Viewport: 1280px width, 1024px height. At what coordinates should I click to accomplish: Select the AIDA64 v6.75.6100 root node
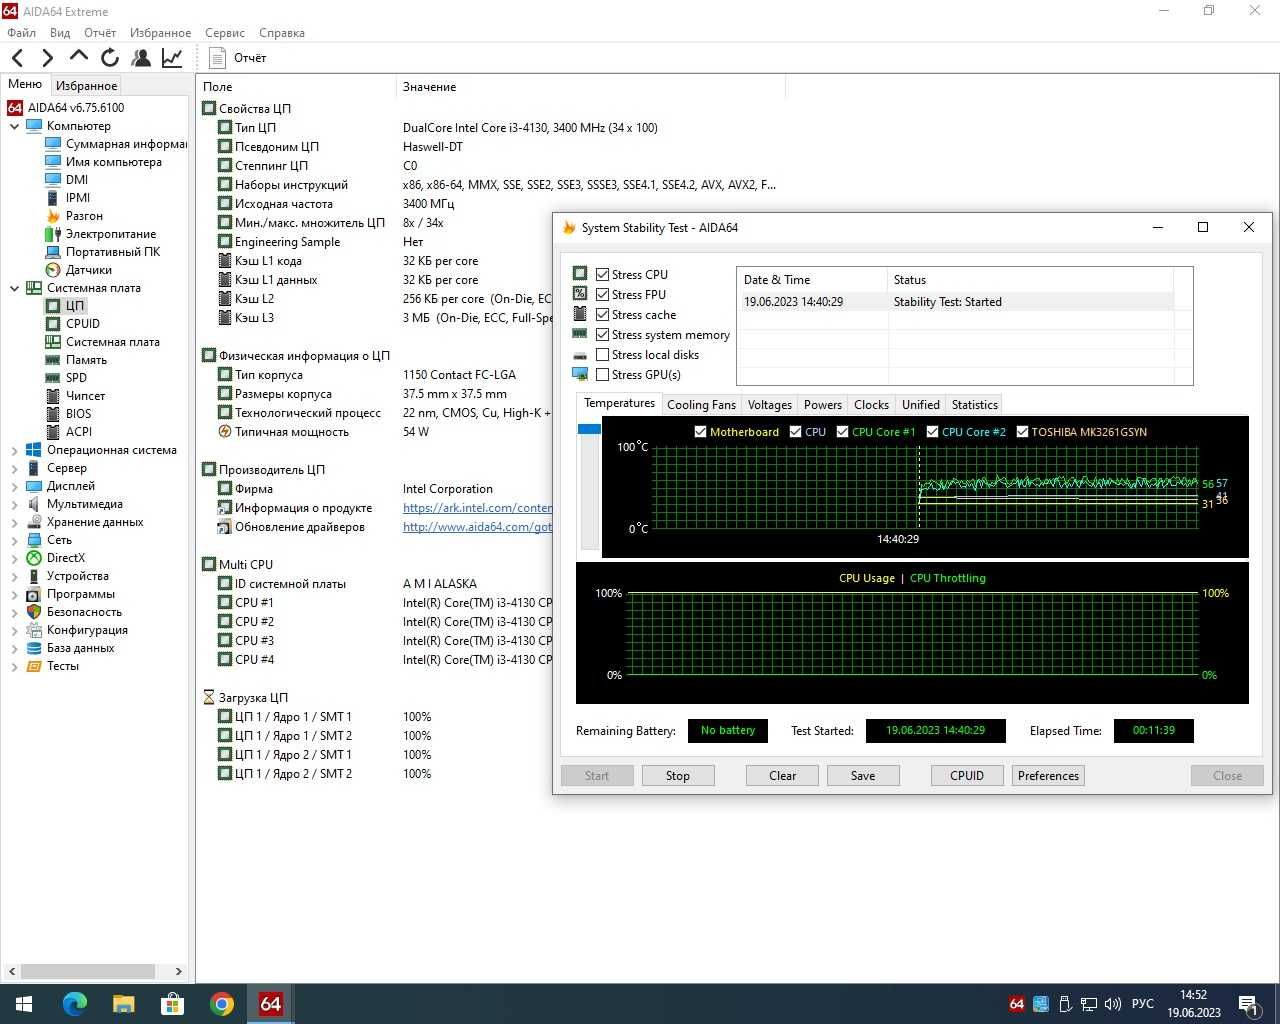tap(76, 108)
